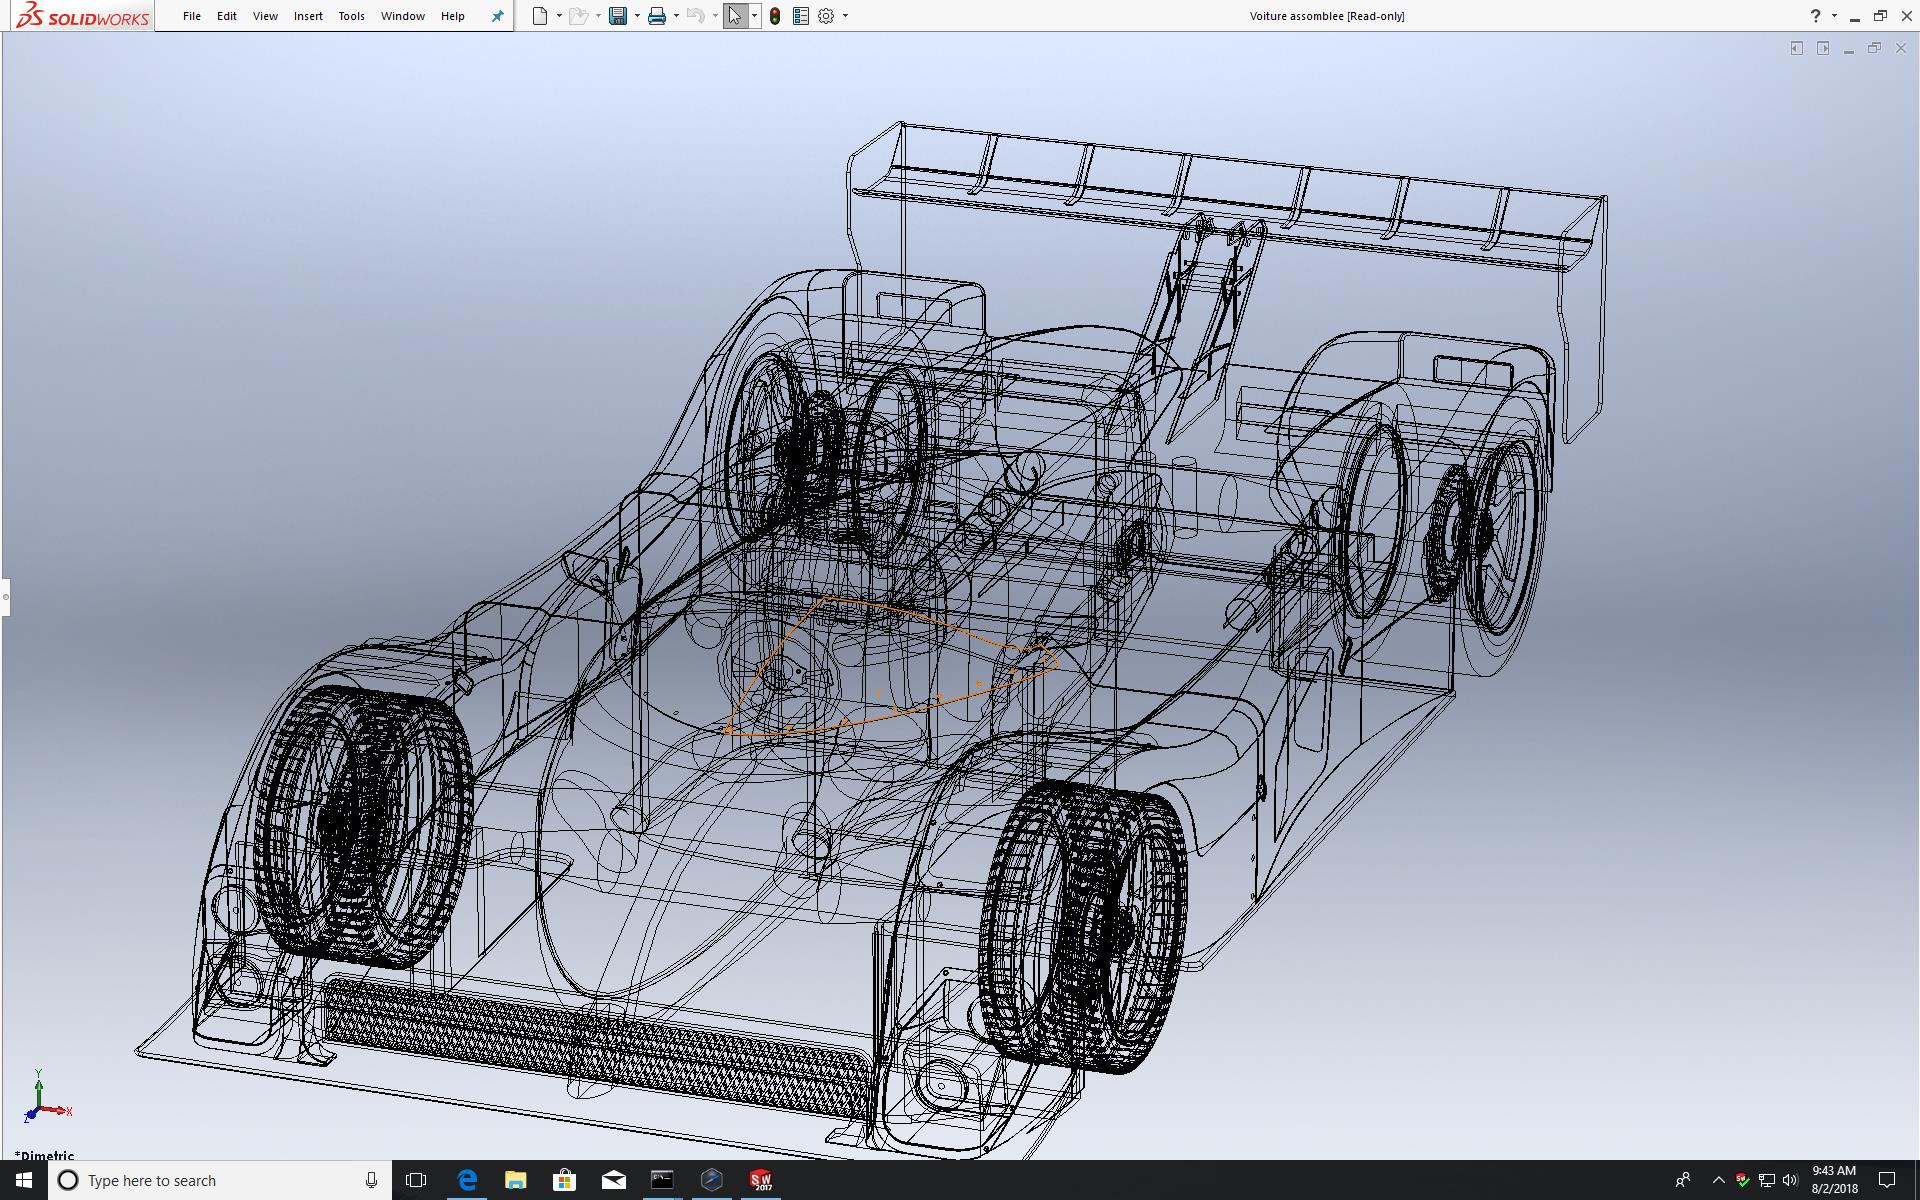The width and height of the screenshot is (1920, 1200).
Task: Pin the menu bar with pushpin
Action: (497, 16)
